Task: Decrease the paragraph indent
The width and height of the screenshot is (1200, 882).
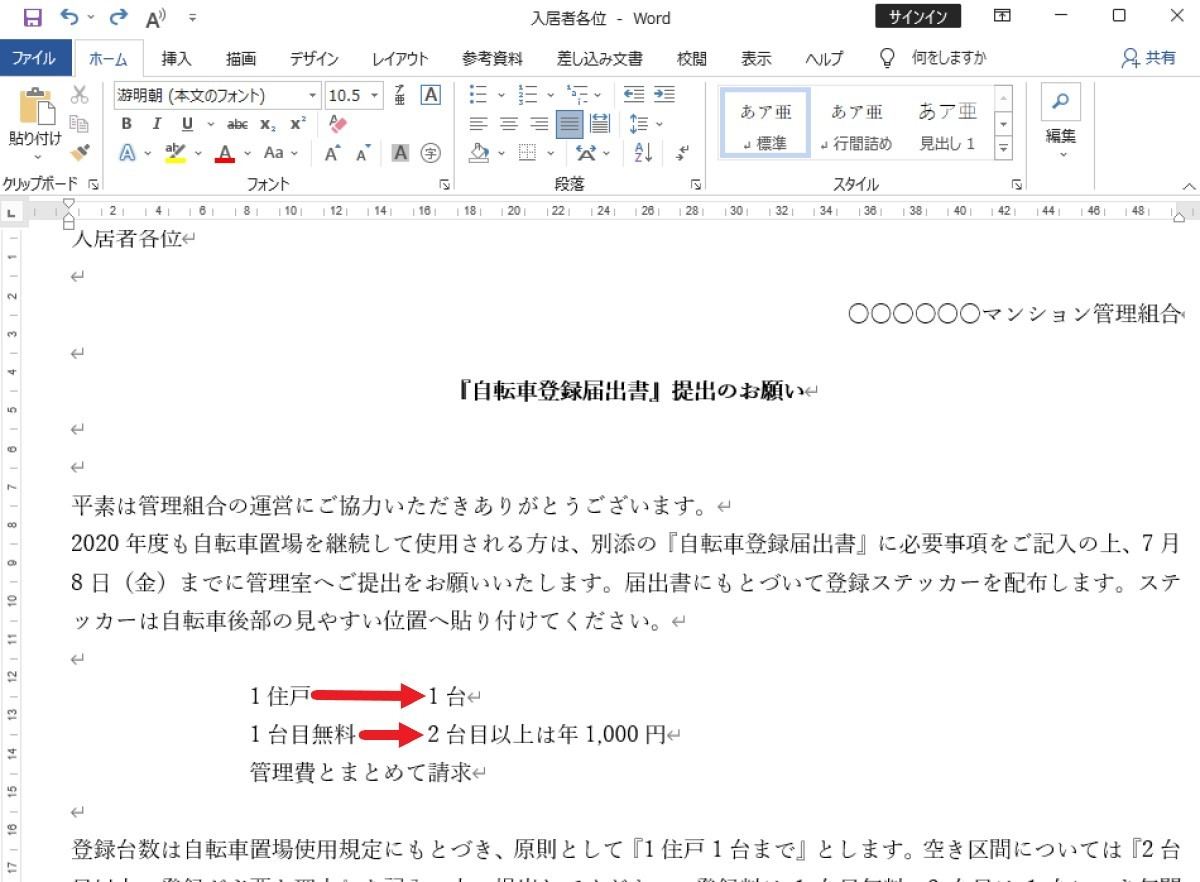Action: pyautogui.click(x=633, y=95)
